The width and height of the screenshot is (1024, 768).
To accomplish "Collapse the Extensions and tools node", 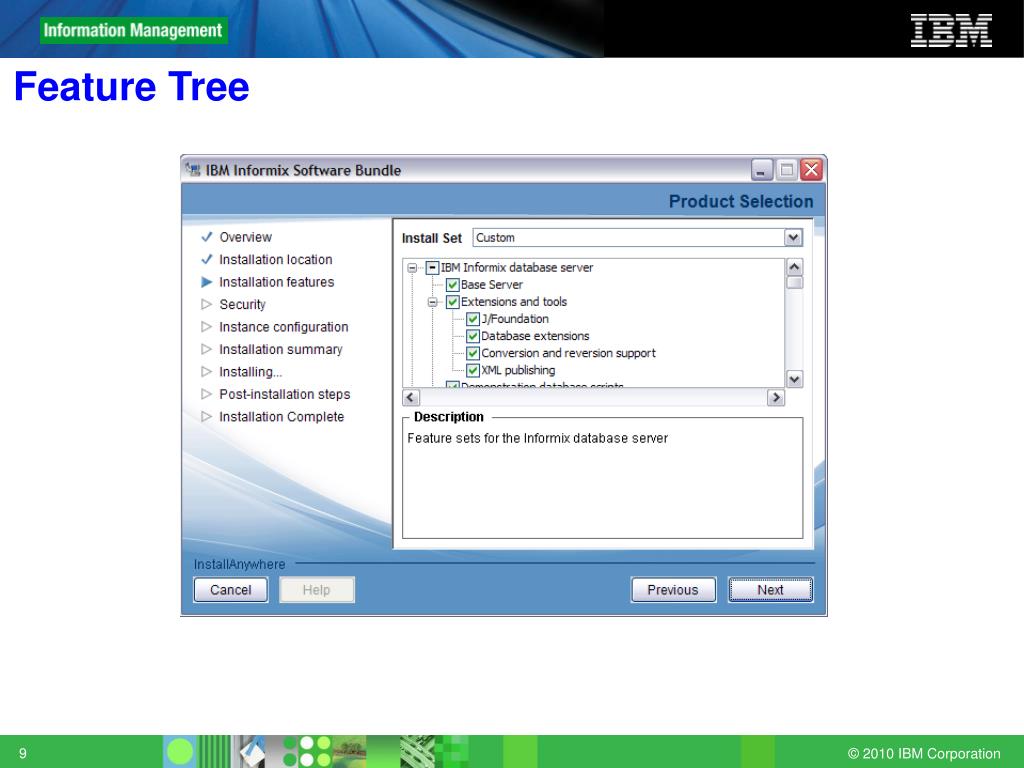I will coord(432,302).
